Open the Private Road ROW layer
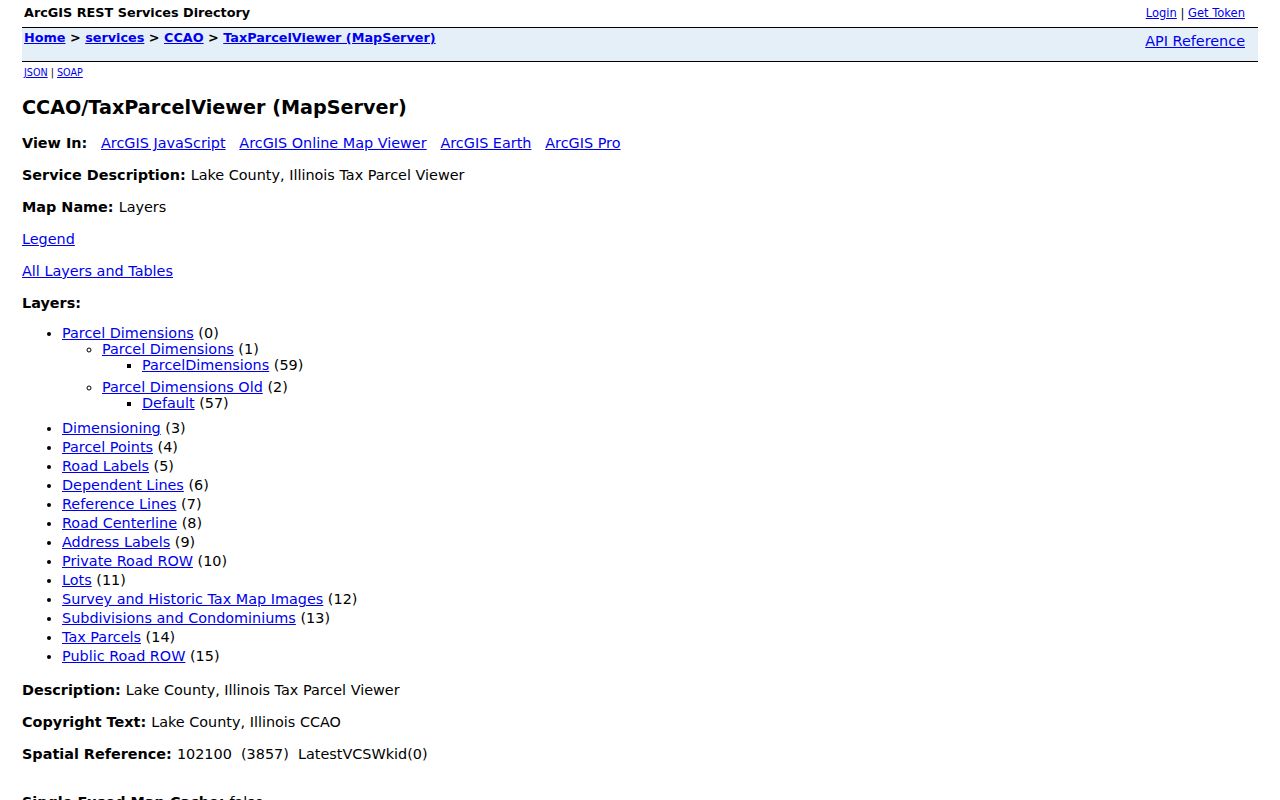Image resolution: width=1280 pixels, height=800 pixels. coord(127,561)
